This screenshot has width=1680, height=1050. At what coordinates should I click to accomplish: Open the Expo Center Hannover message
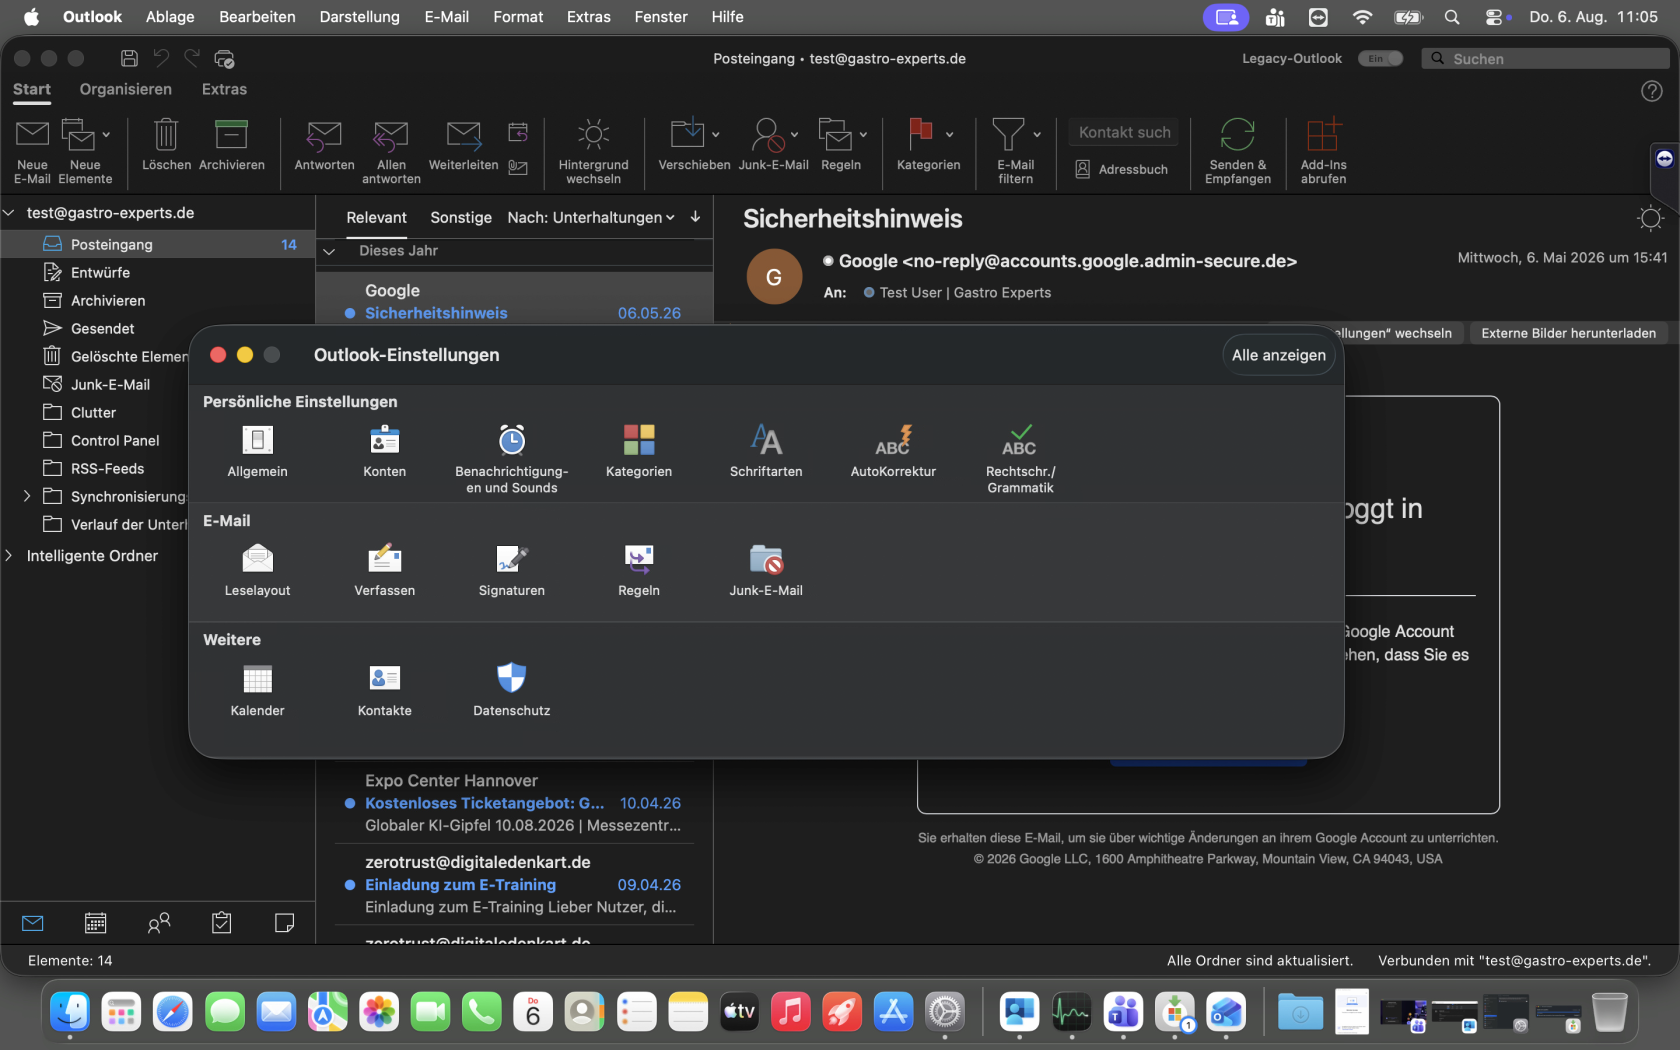[514, 802]
